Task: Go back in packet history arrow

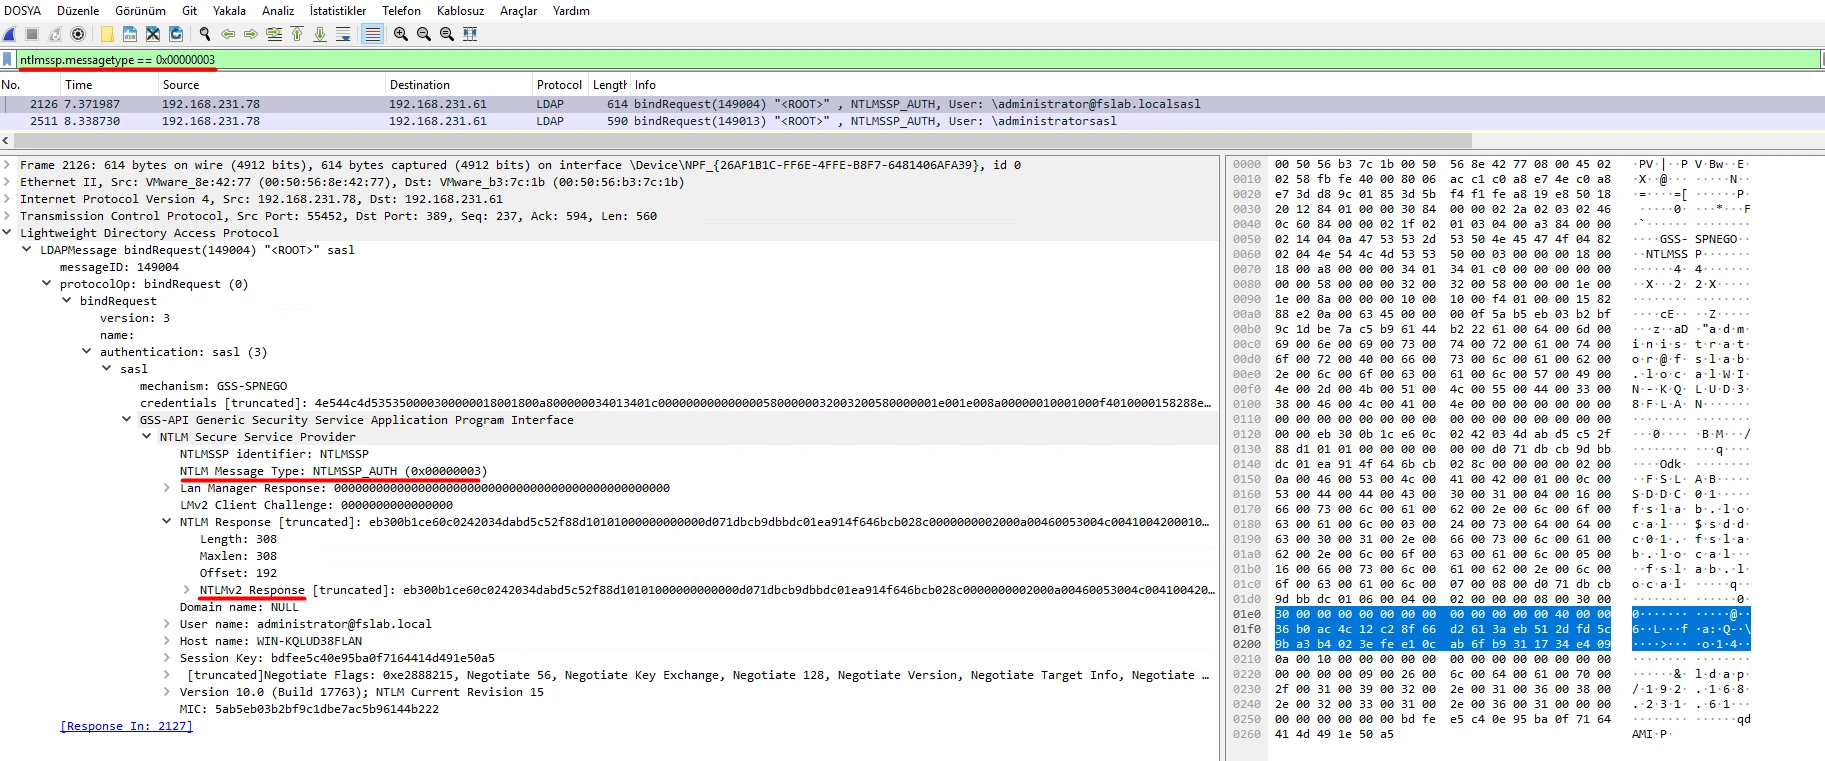Action: coord(228,34)
